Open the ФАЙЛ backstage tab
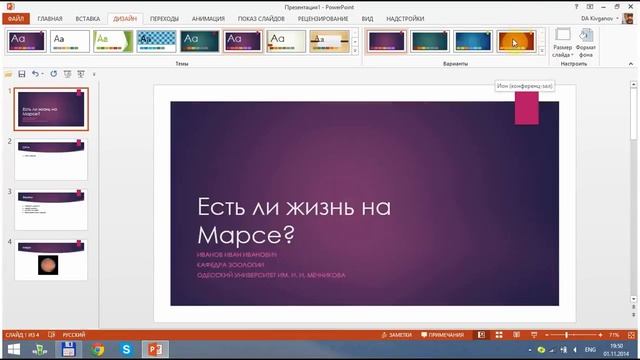 [16, 19]
